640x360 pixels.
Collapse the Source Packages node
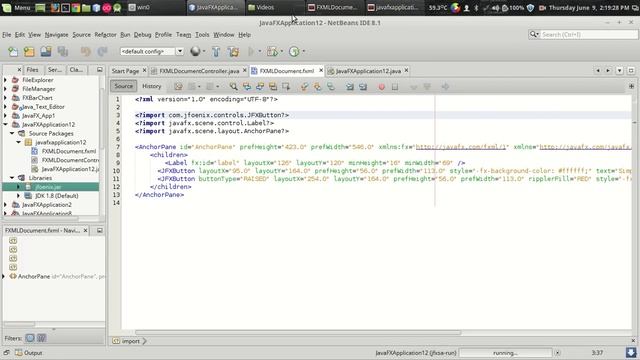coord(12,133)
